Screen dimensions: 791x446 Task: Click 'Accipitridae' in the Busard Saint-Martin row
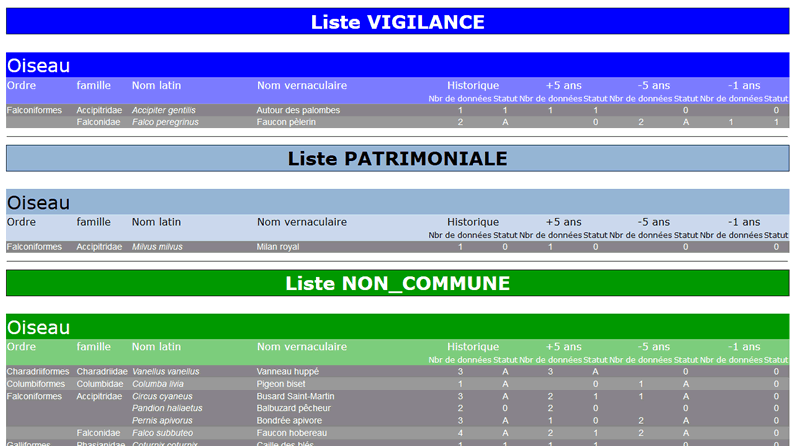[99, 396]
